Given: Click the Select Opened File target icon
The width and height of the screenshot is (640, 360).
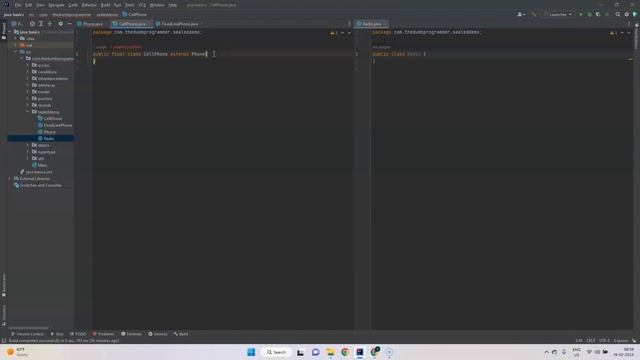Looking at the screenshot, I should coord(32,24).
